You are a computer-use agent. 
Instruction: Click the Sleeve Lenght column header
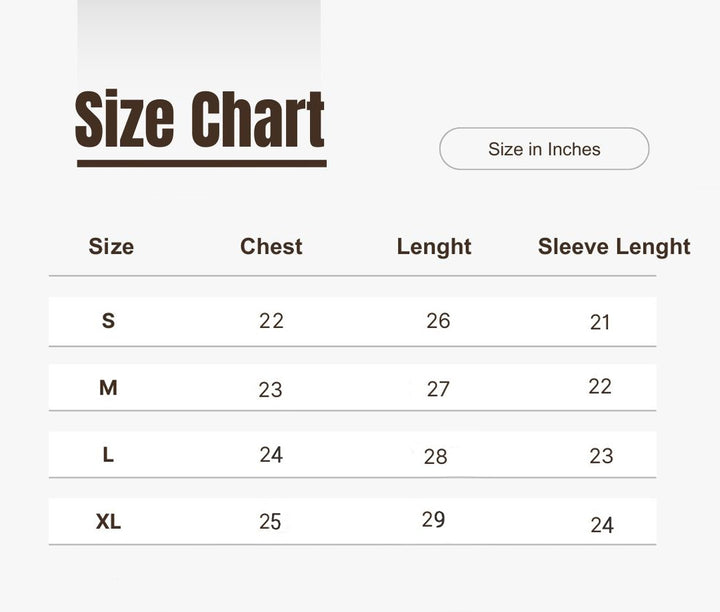pyautogui.click(x=614, y=246)
